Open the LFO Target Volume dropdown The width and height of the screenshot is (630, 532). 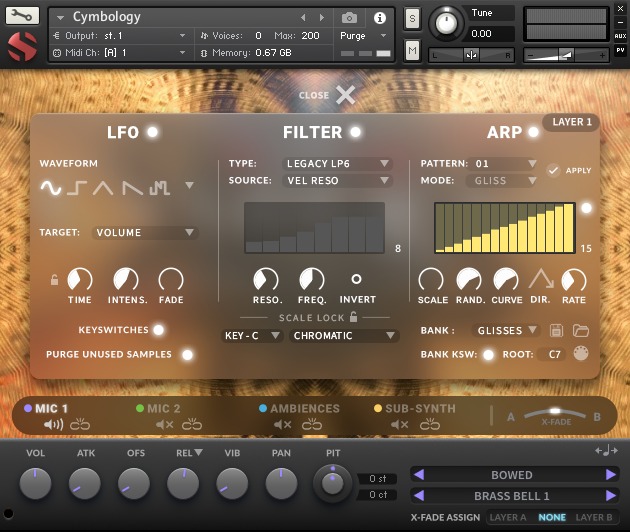pyautogui.click(x=145, y=233)
